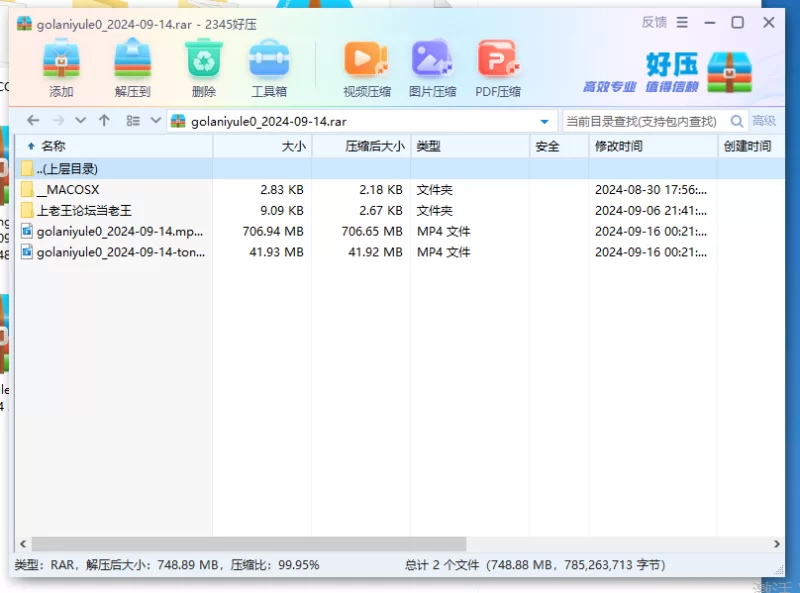Sort by 大小 column header
This screenshot has width=800, height=593.
262,146
